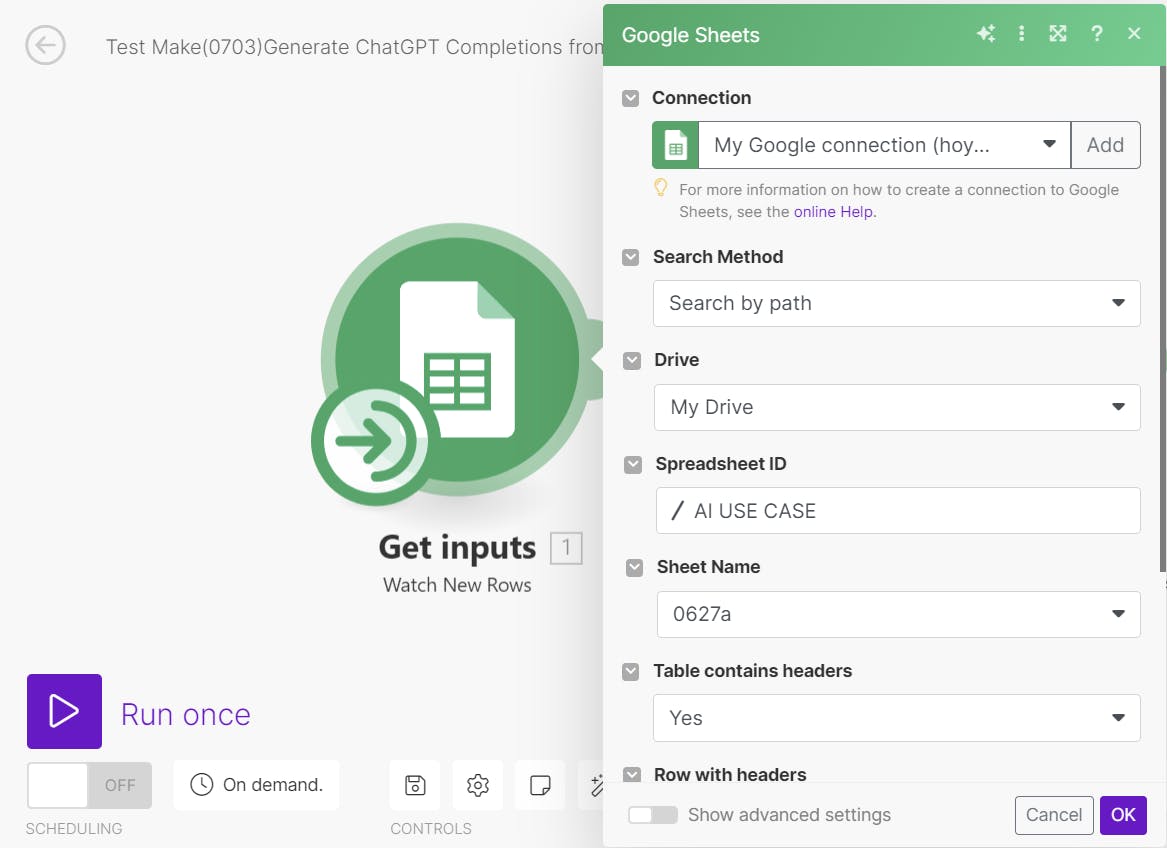The width and height of the screenshot is (1167, 848).
Task: Click the Spreadsheet ID AI USE CASE field
Action: [898, 511]
